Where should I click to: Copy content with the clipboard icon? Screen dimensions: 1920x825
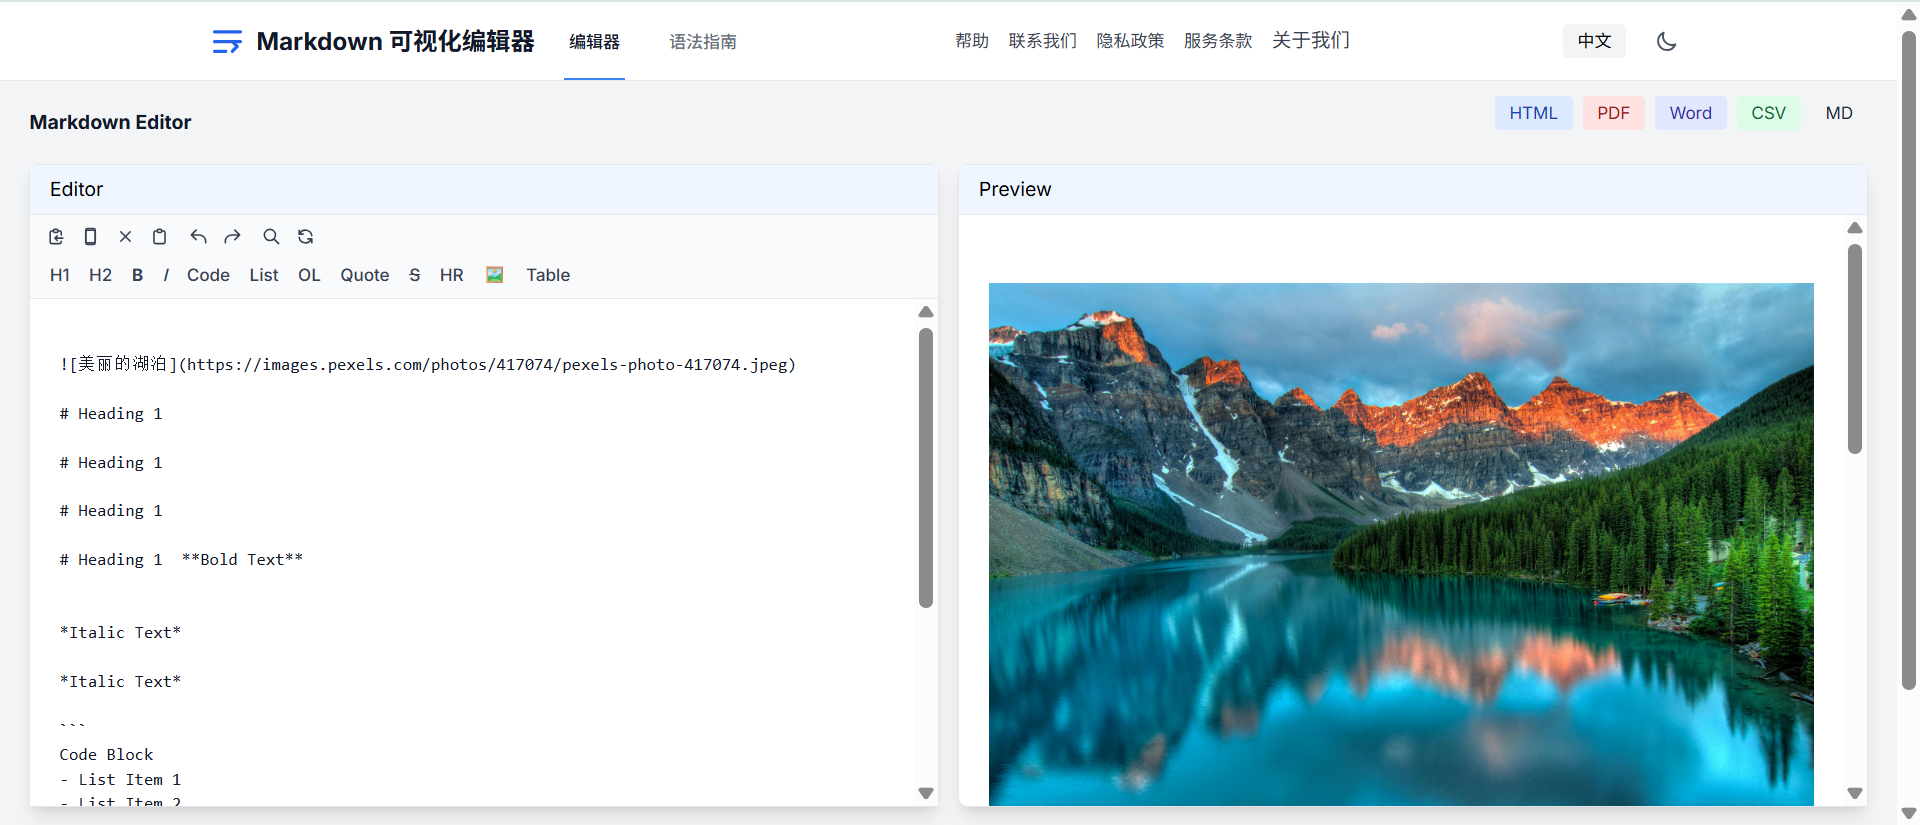click(159, 237)
